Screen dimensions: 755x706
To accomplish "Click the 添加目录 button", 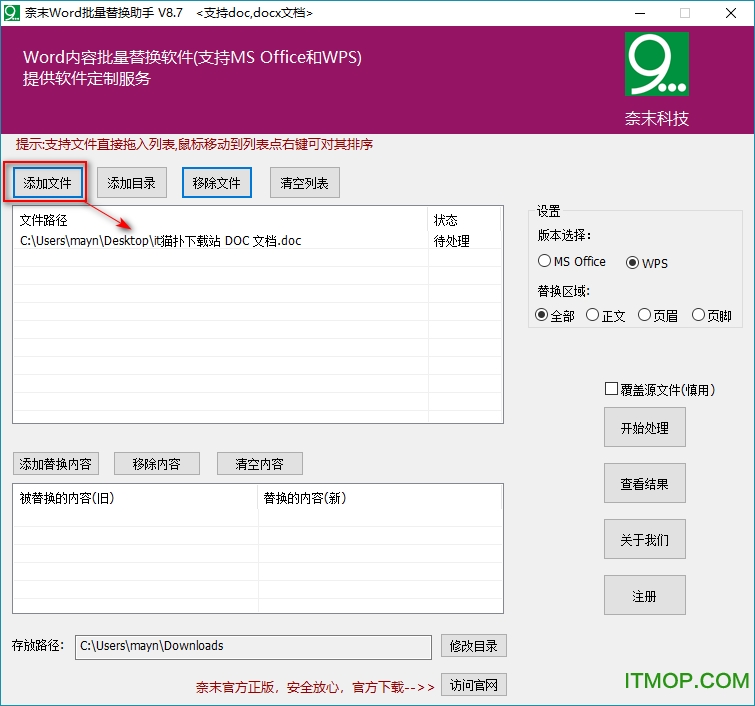I will (x=131, y=183).
